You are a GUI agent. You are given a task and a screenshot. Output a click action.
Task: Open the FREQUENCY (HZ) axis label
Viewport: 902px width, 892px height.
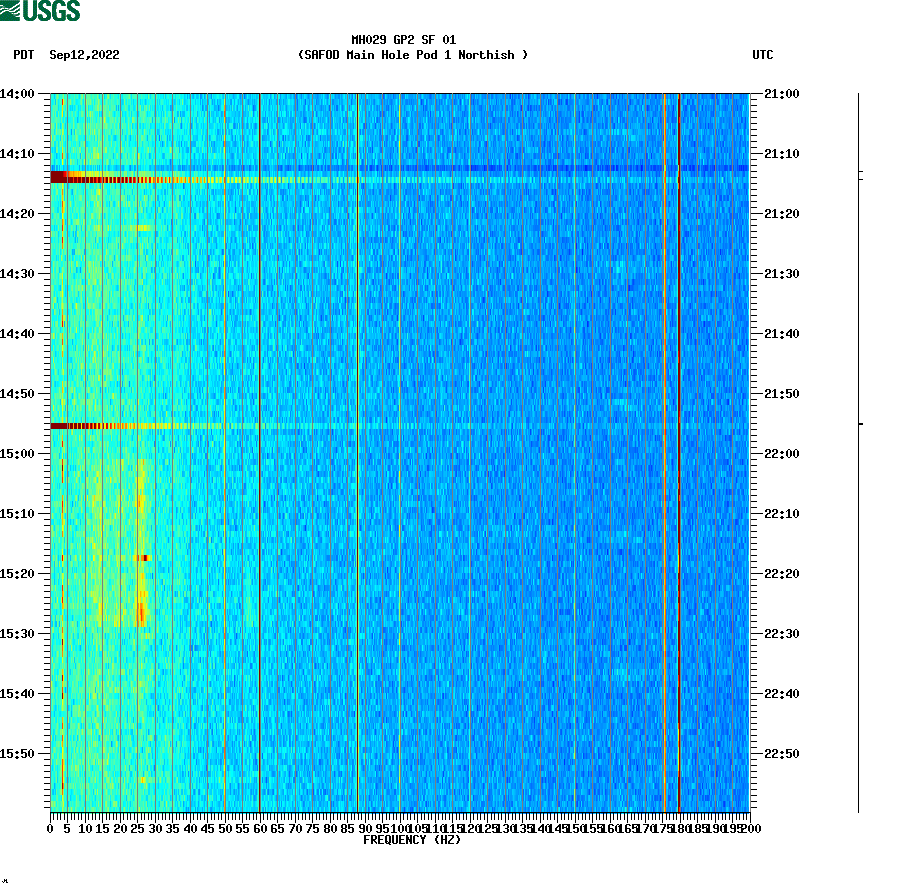pos(411,841)
